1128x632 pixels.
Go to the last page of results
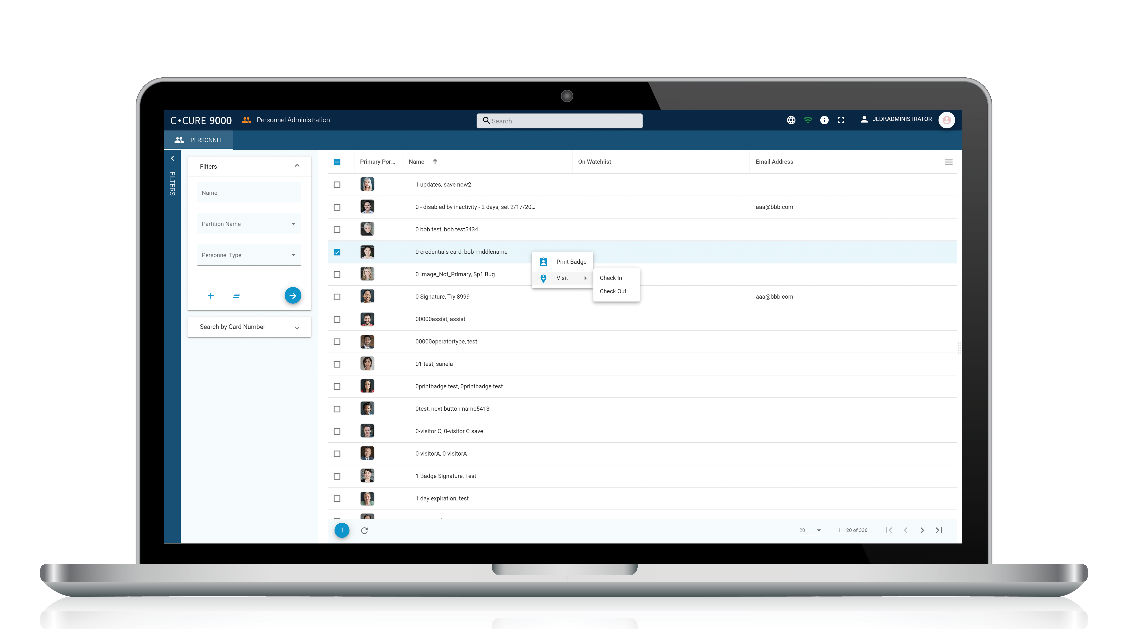coord(939,530)
